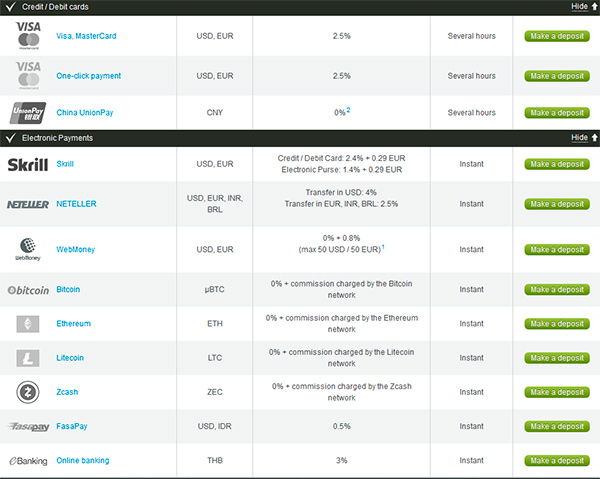Click Electronic Purse: 1.4% + 0.29 EUR text
The height and width of the screenshot is (479, 600).
tap(342, 169)
